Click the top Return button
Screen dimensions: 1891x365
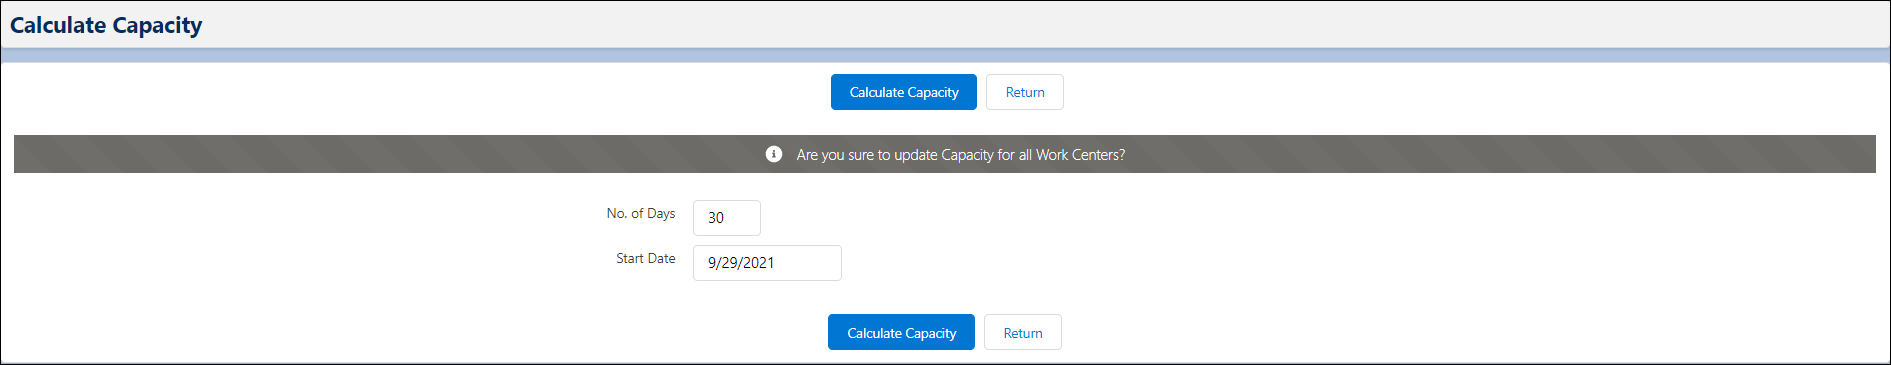[1025, 92]
